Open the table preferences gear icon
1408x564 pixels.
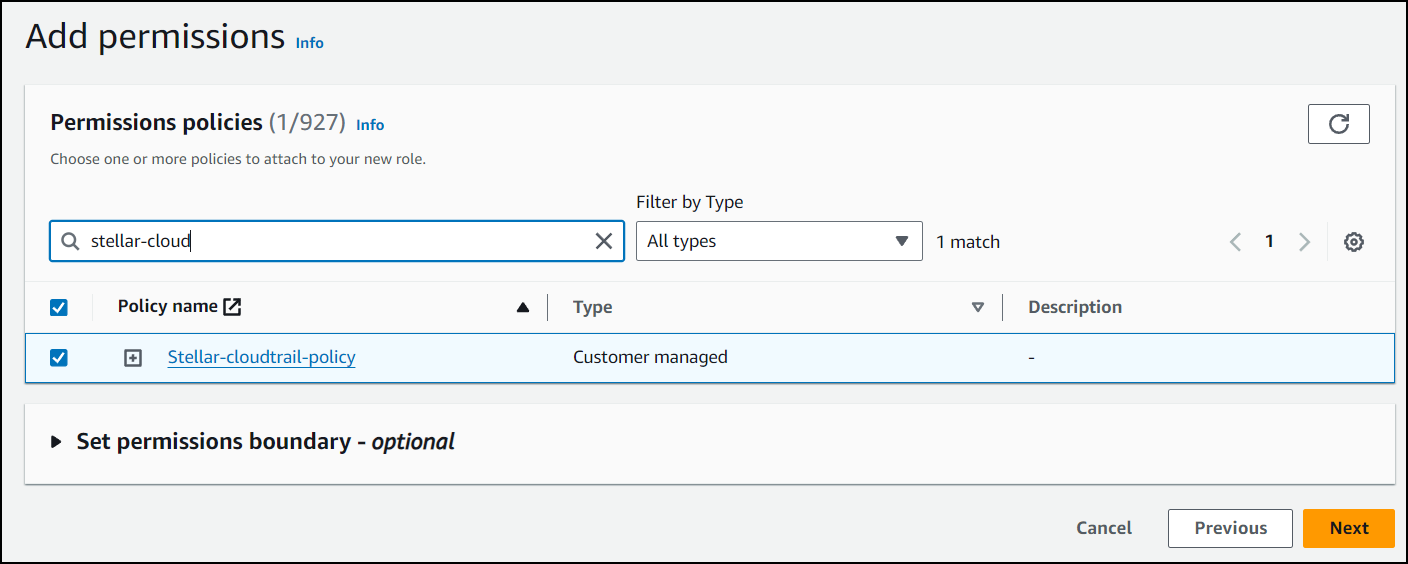pos(1353,242)
